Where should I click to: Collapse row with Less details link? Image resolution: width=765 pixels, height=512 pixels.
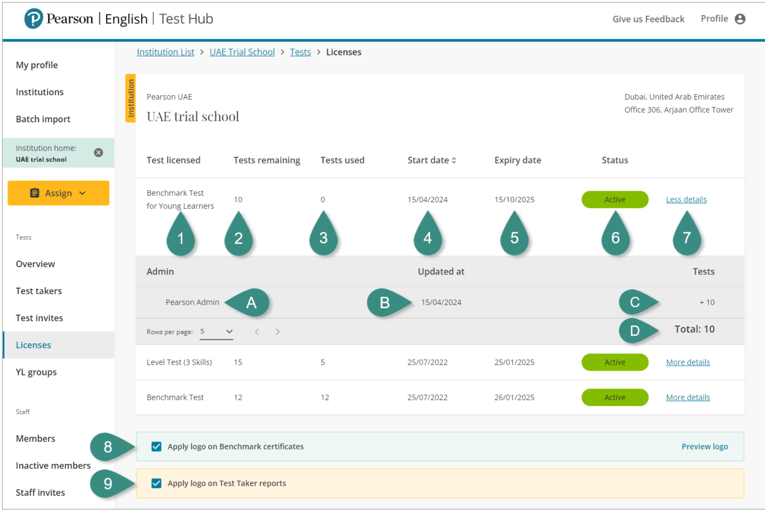pos(686,200)
